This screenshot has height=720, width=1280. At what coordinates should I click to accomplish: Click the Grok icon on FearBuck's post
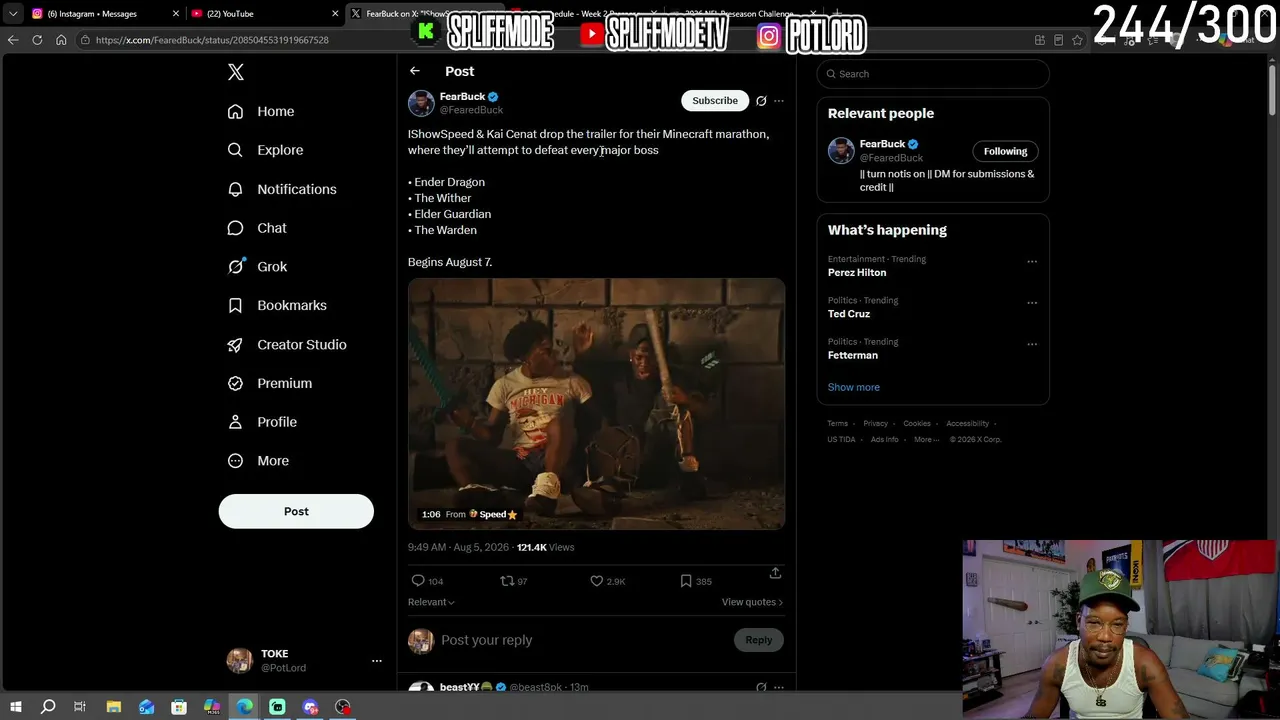pyautogui.click(x=761, y=101)
